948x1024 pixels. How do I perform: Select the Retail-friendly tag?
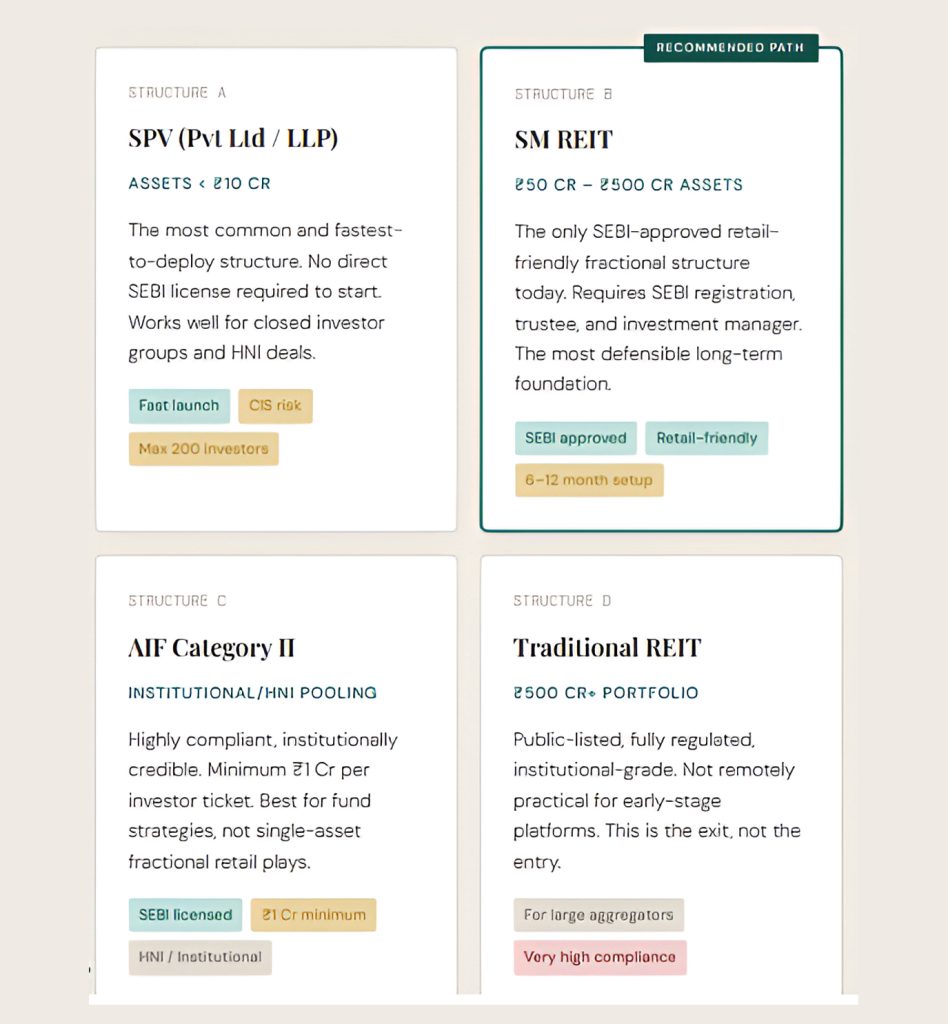pyautogui.click(x=707, y=438)
